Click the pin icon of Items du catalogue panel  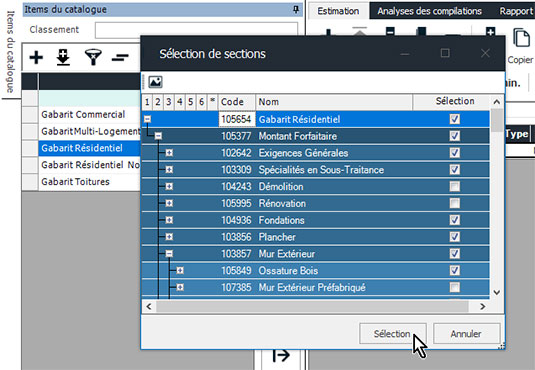point(296,10)
